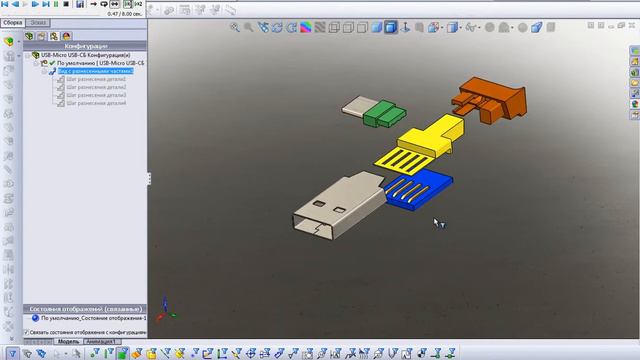The image size is (640, 360).
Task: Pause the explode animation
Action: (x=56, y=4)
